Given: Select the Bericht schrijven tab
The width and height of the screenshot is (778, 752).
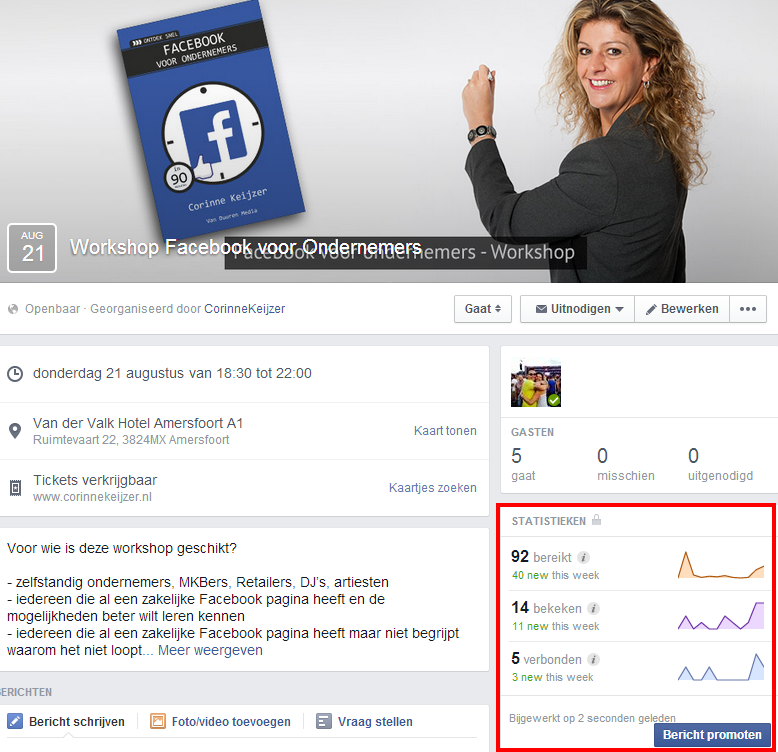Looking at the screenshot, I should [66, 721].
